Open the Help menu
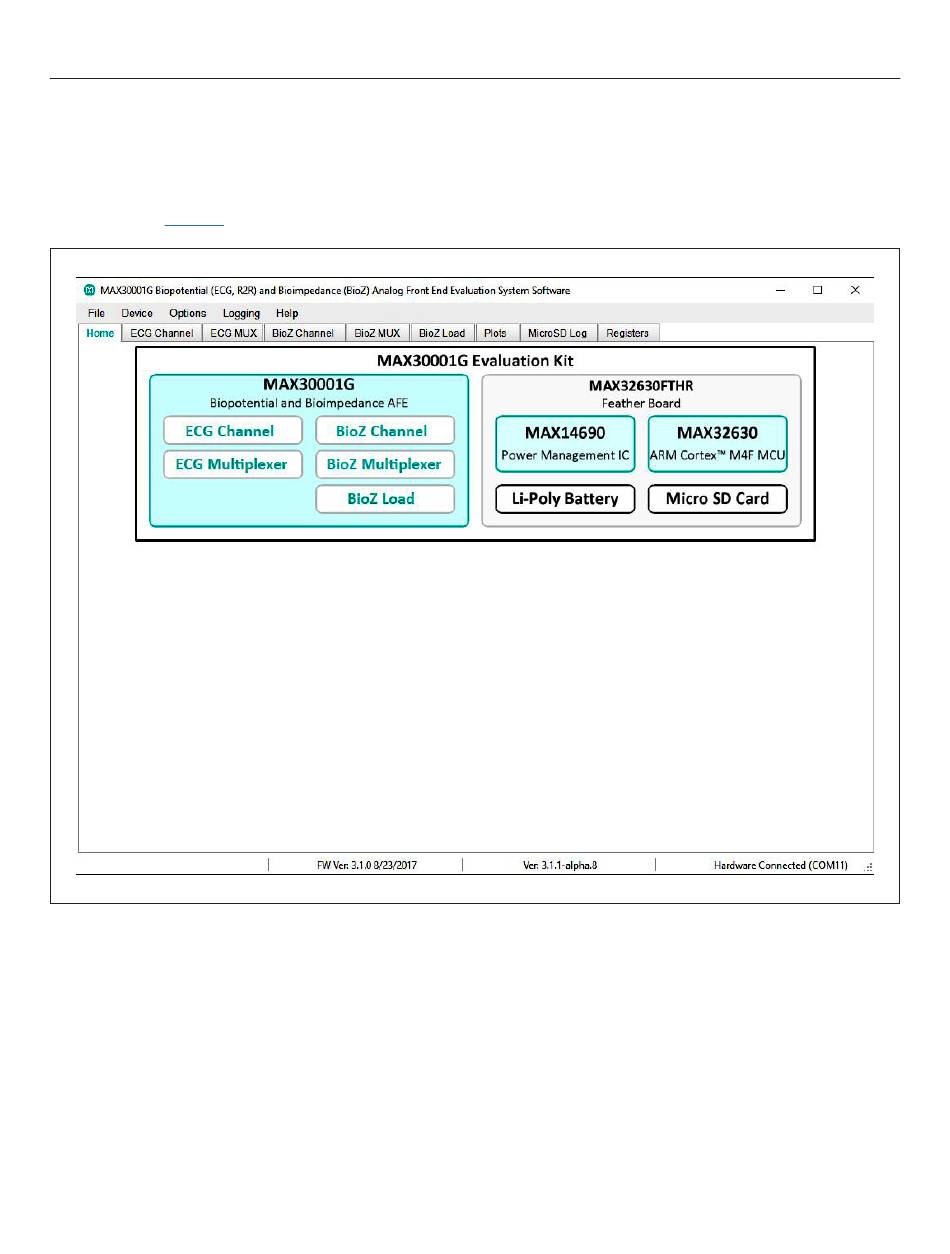The image size is (950, 1254). [287, 313]
